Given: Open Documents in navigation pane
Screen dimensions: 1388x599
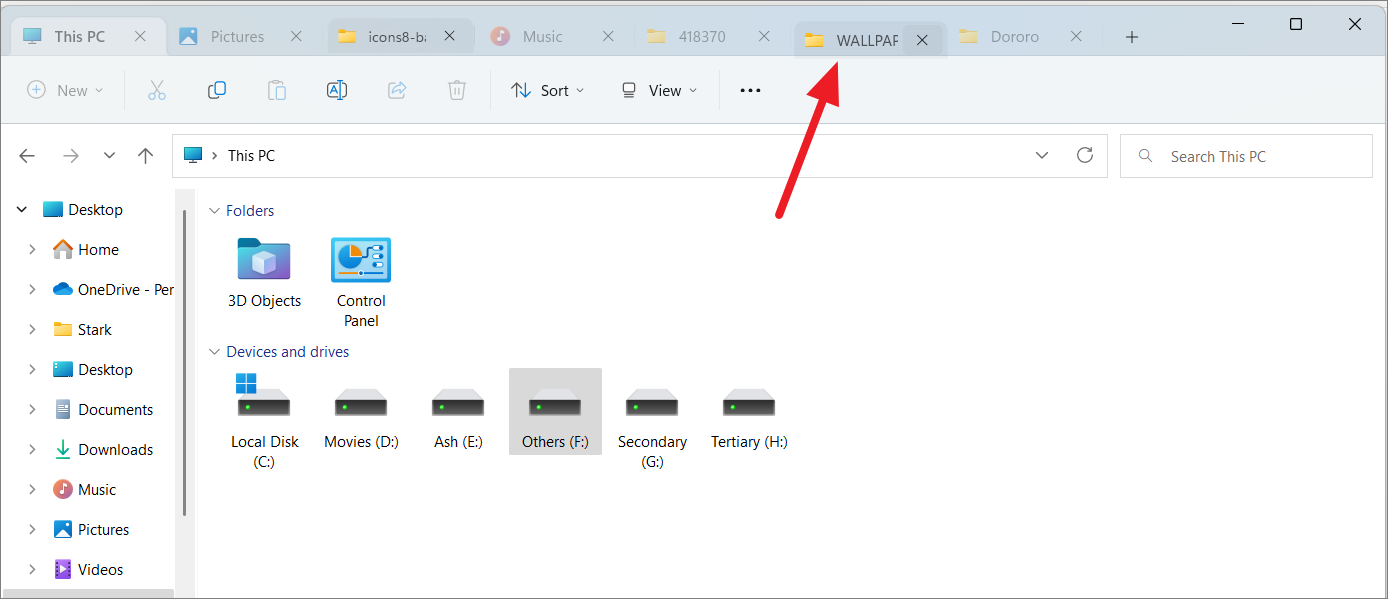Looking at the screenshot, I should (103, 410).
